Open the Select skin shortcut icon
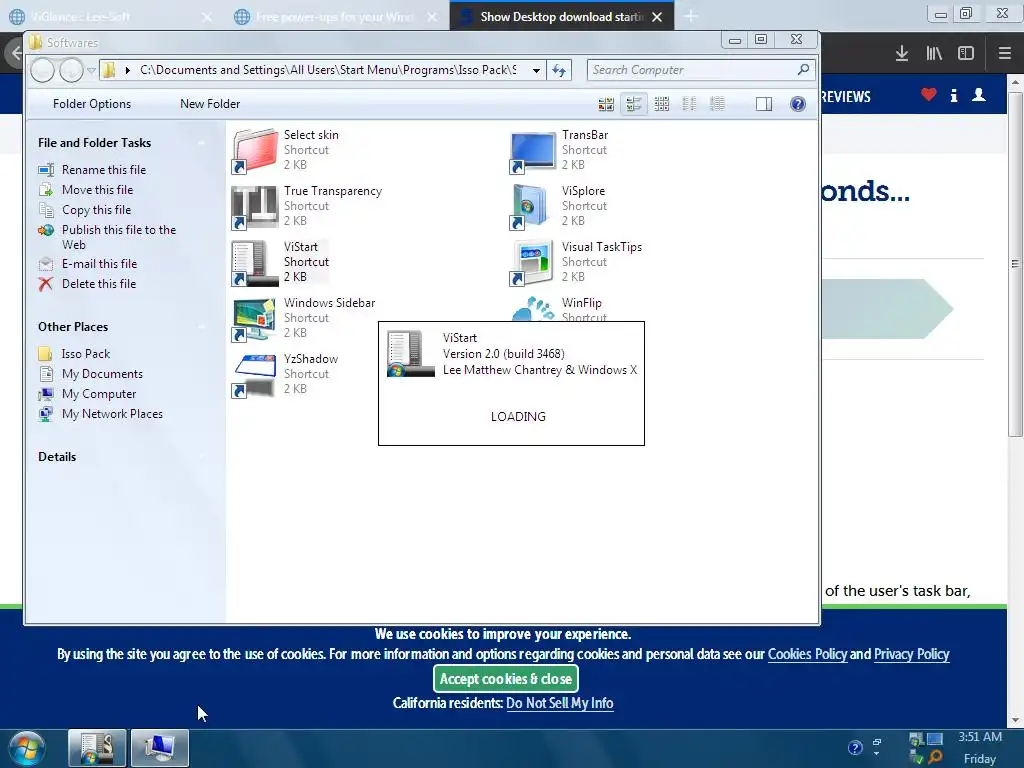The image size is (1024, 768). (255, 151)
